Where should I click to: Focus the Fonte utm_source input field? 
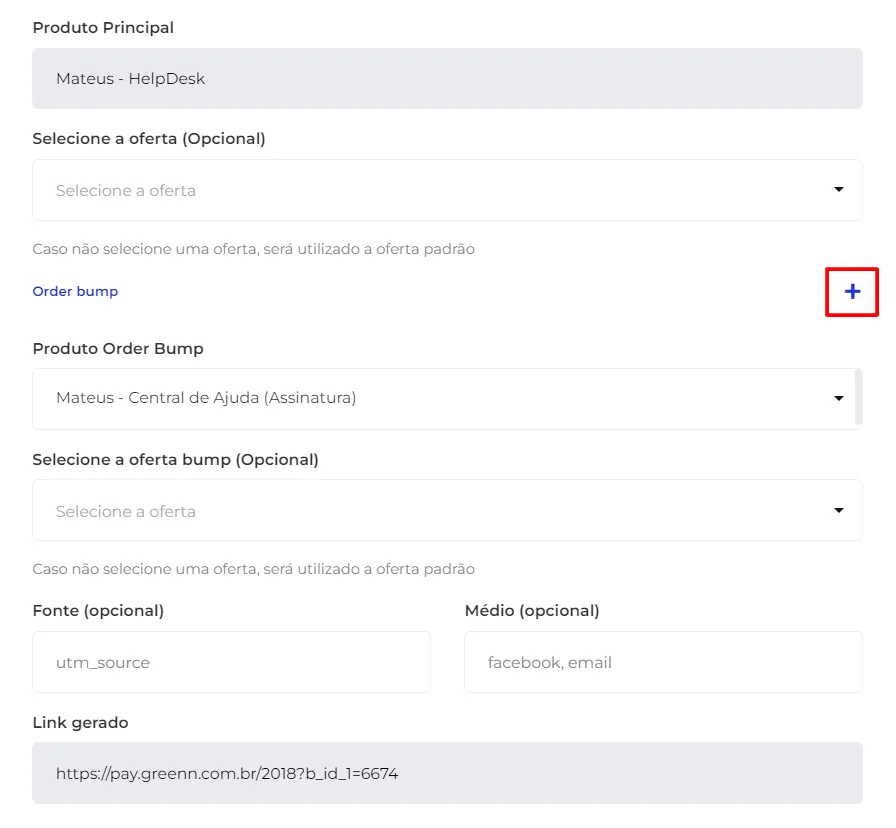pos(231,662)
